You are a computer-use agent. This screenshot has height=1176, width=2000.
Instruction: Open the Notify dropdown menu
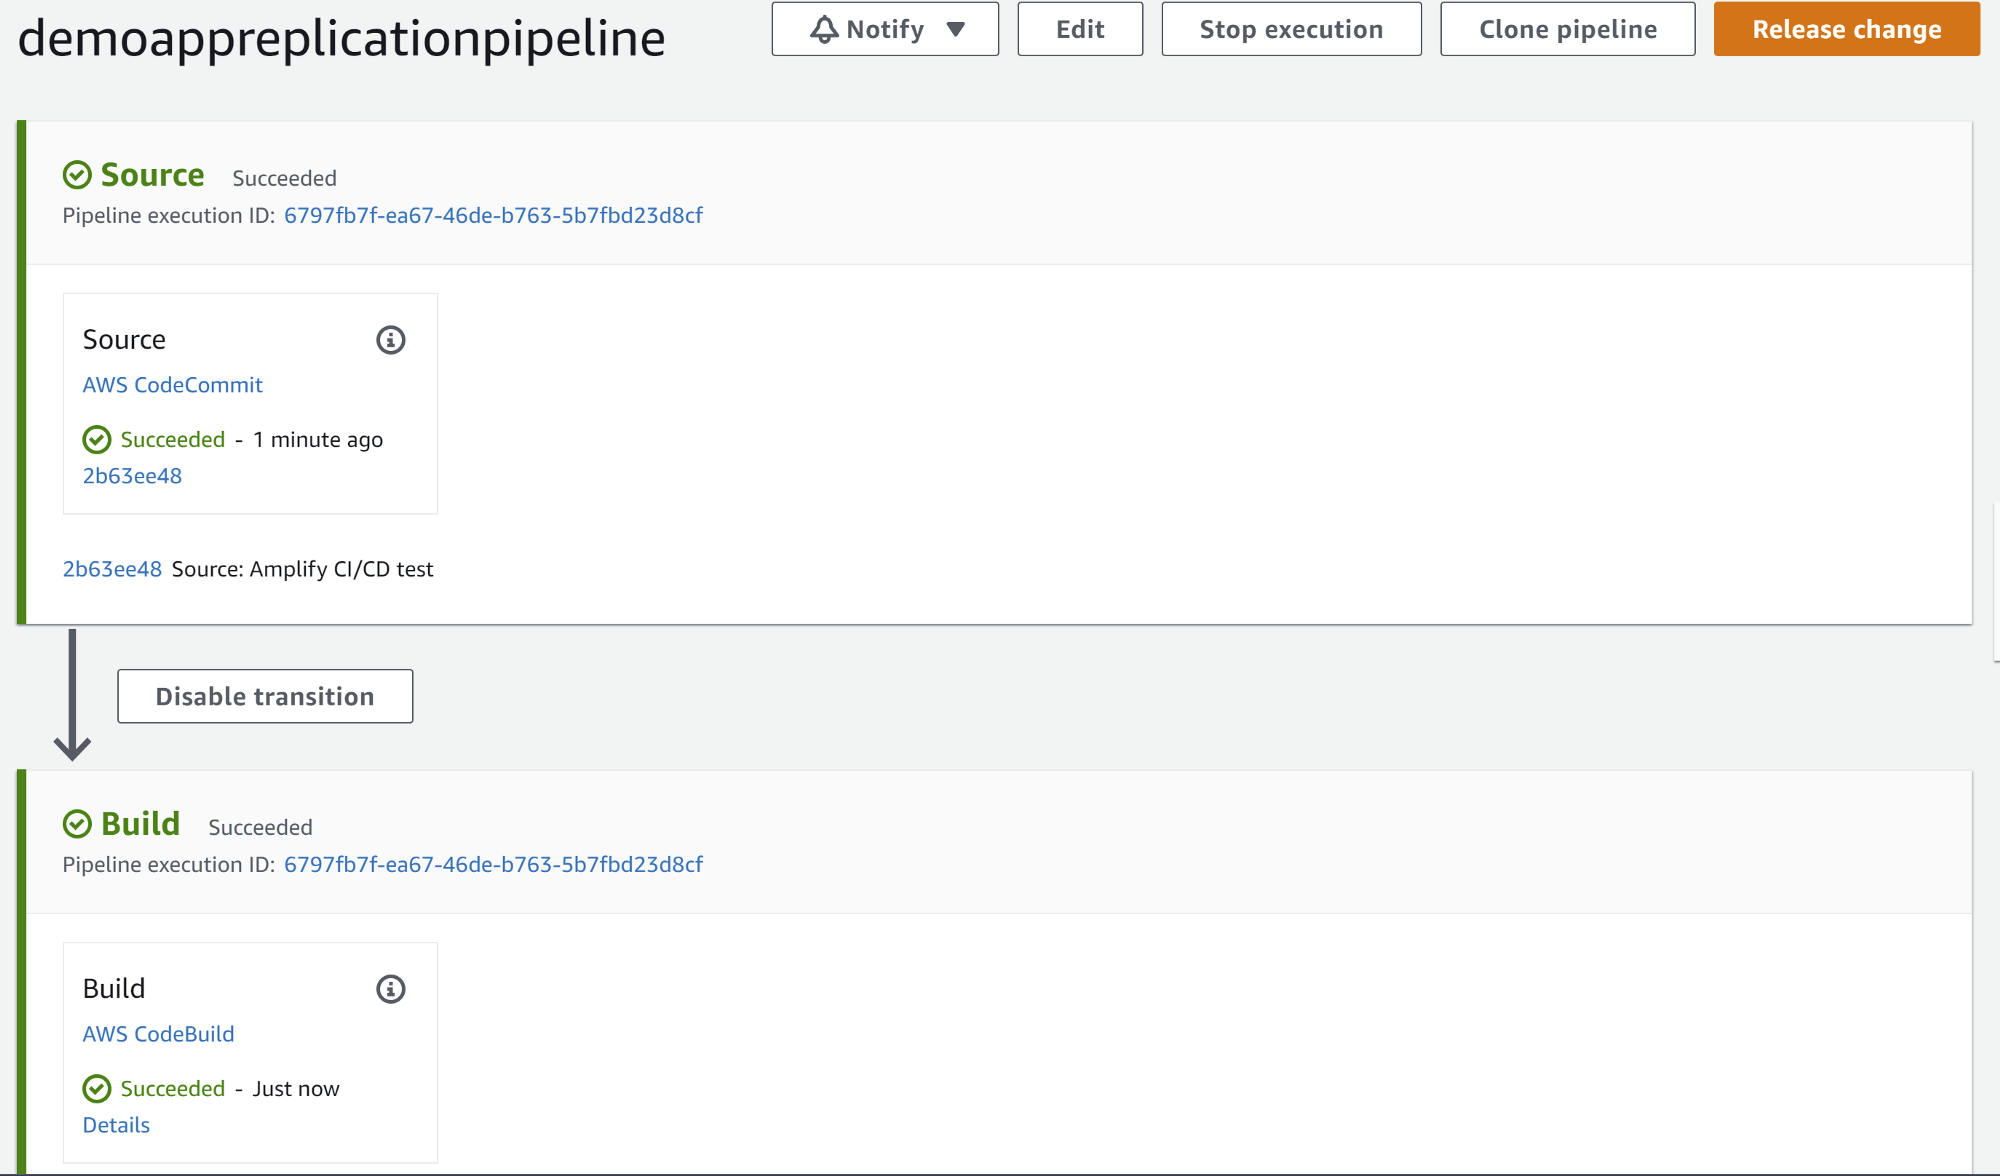pyautogui.click(x=885, y=29)
